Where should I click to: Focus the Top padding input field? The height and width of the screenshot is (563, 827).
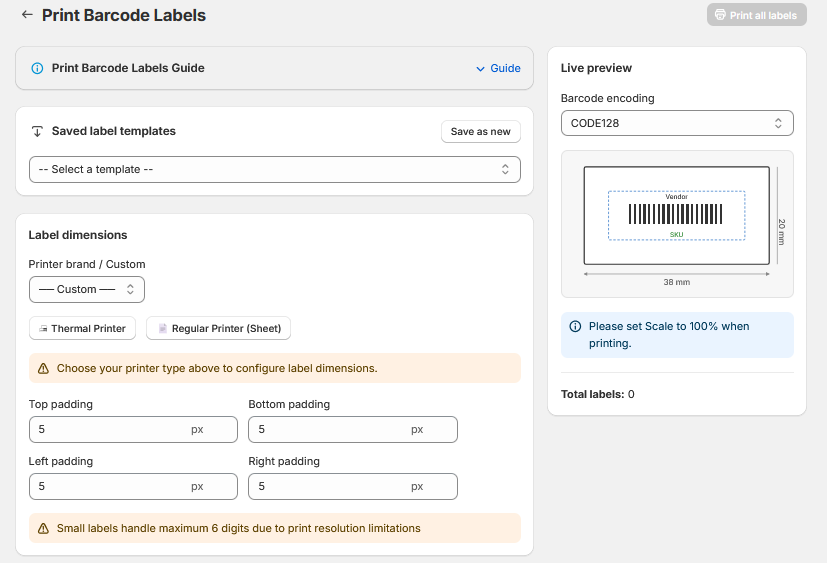click(x=133, y=430)
